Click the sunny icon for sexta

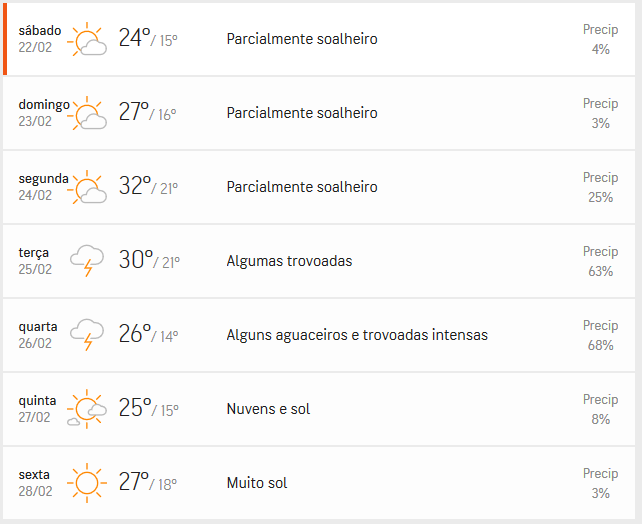click(87, 483)
